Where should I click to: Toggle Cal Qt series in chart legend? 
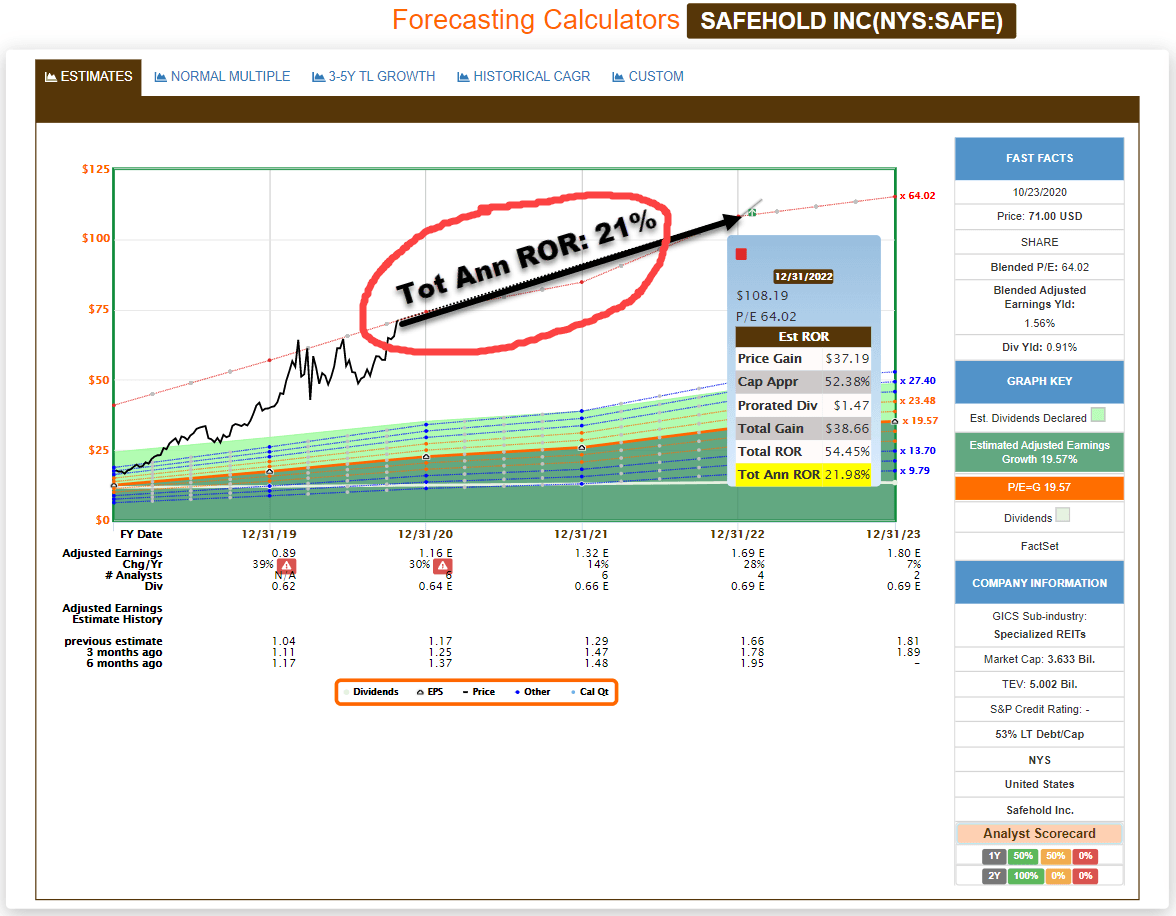coord(590,692)
